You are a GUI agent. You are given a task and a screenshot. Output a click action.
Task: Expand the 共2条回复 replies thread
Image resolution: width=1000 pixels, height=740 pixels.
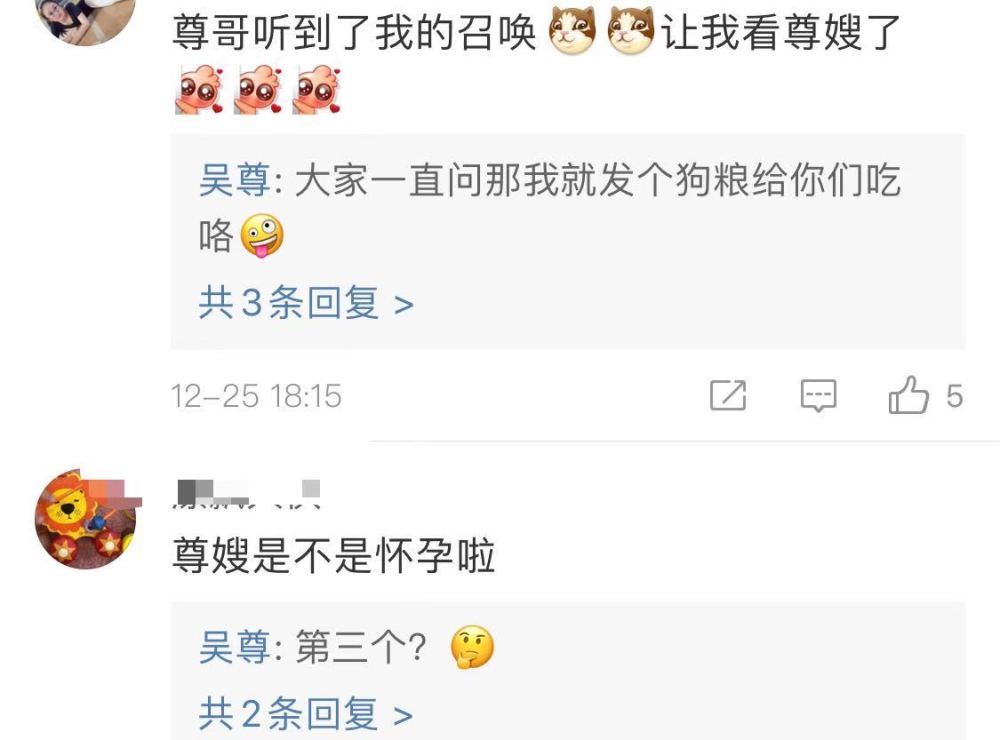coord(305,714)
